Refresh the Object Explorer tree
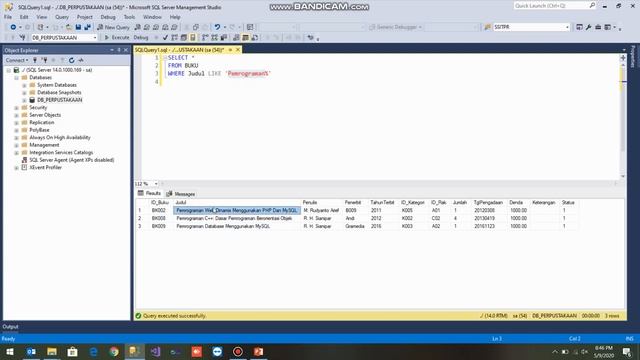Image resolution: width=640 pixels, height=360 pixels. click(x=71, y=60)
